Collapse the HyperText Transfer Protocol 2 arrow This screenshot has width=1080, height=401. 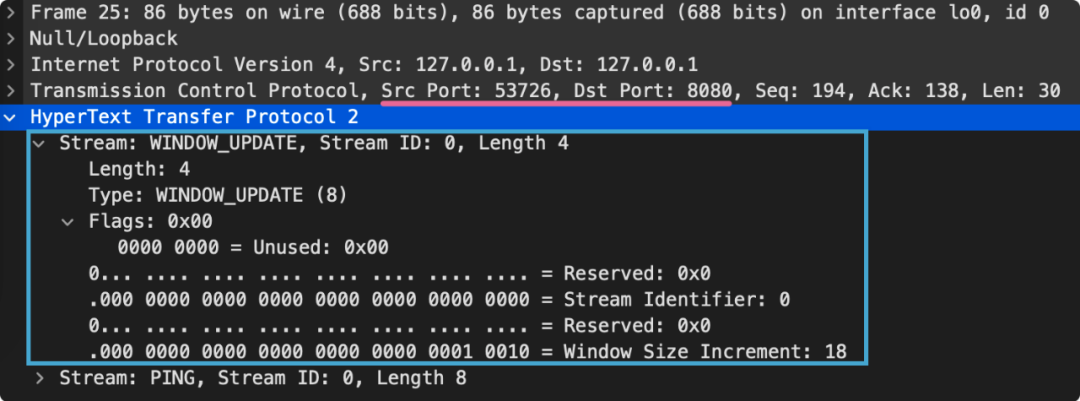click(11, 117)
